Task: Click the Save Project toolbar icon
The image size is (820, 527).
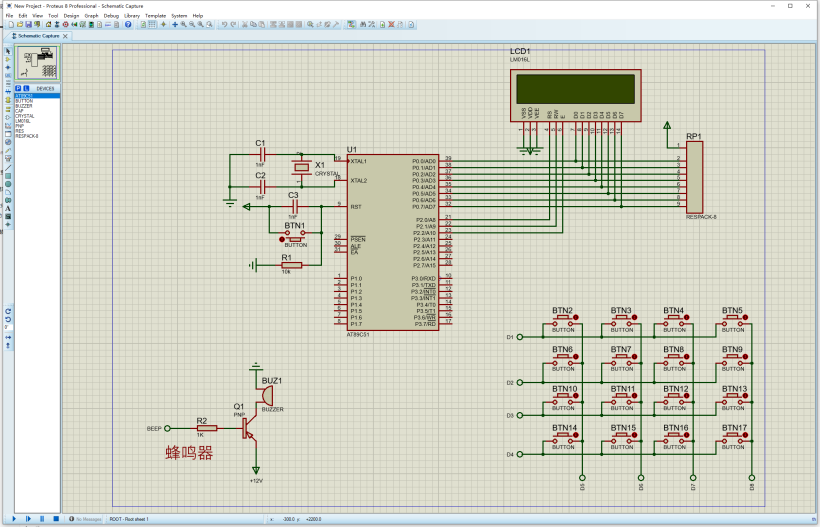Action: click(26, 24)
